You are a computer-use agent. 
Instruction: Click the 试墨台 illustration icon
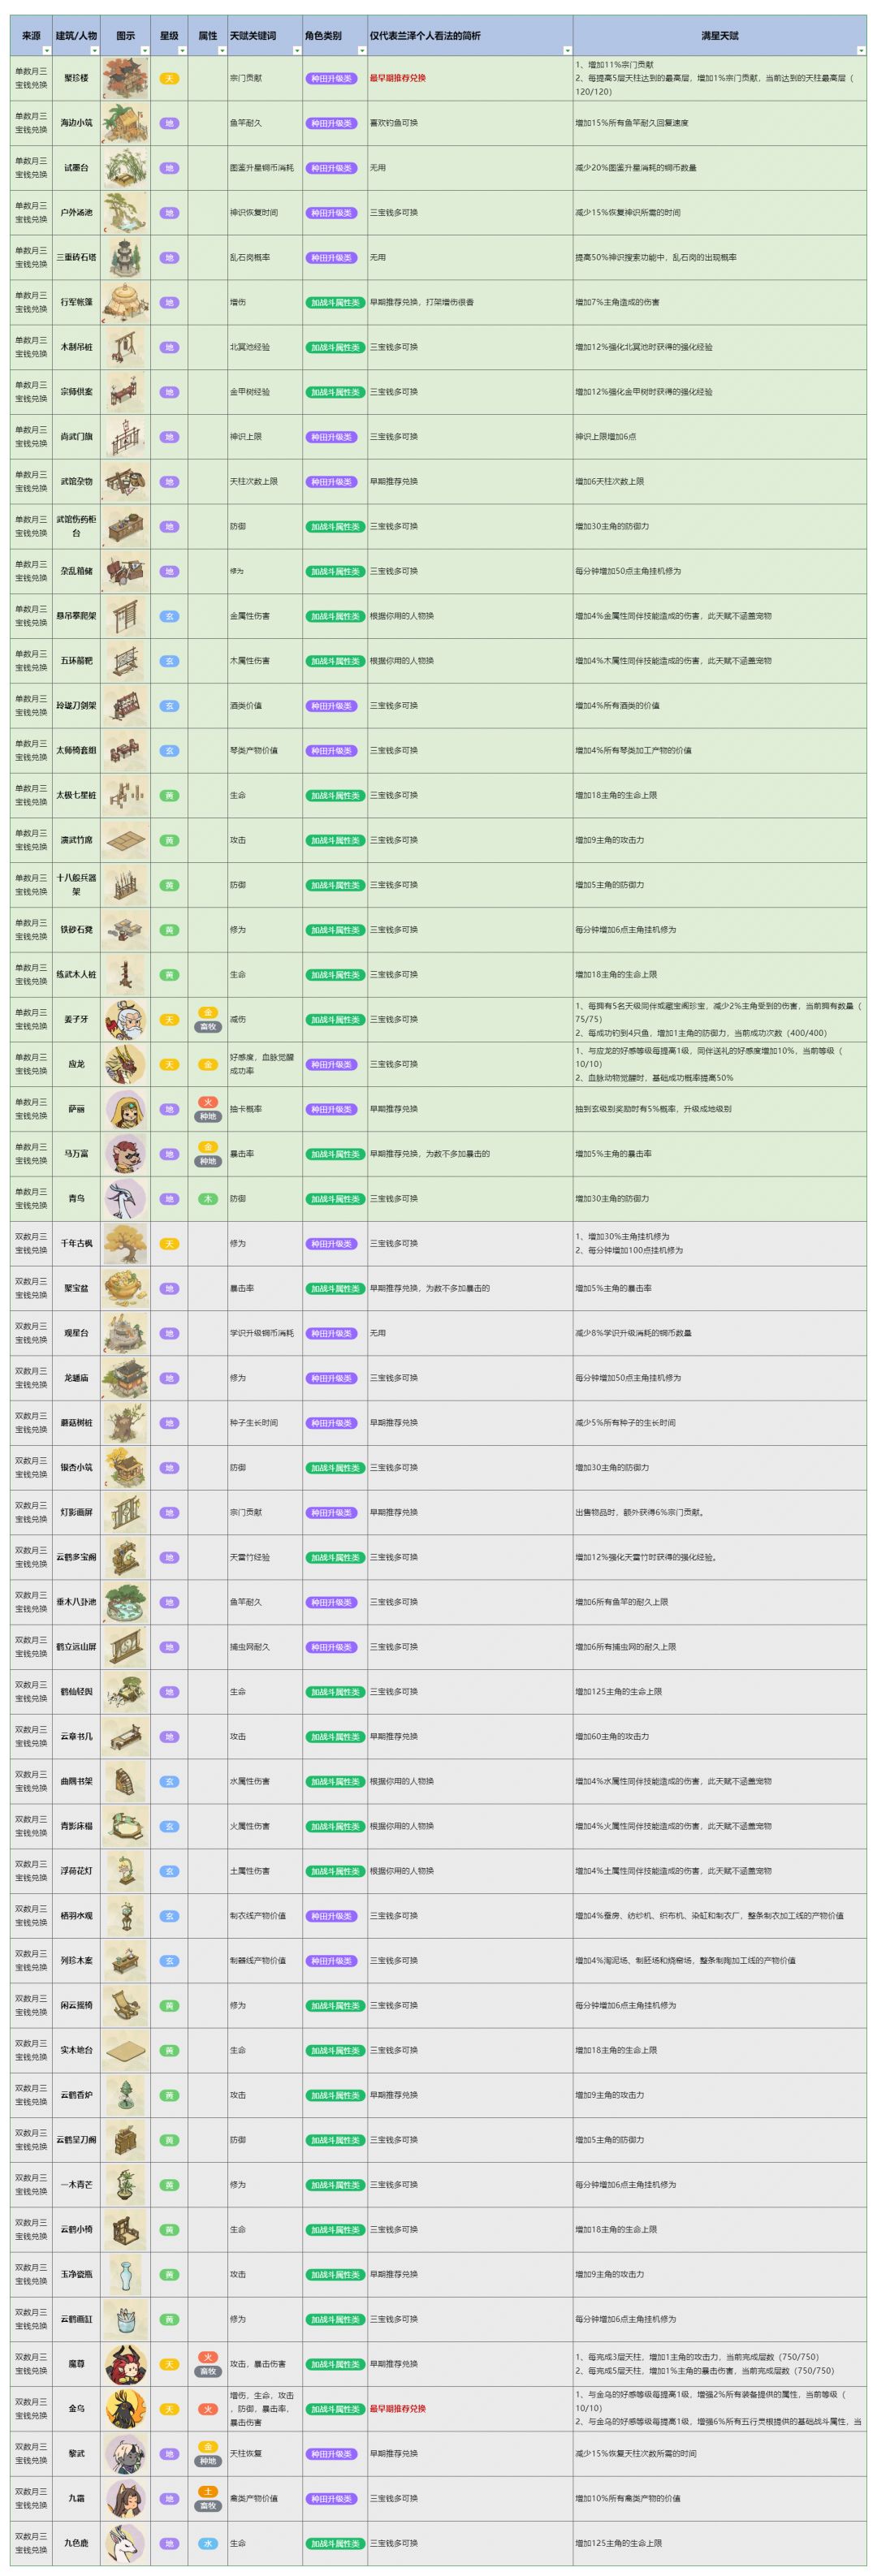pyautogui.click(x=125, y=168)
